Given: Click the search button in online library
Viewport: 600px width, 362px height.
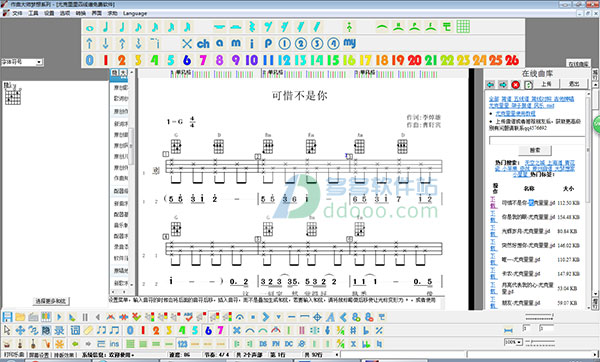Looking at the screenshot, I should tap(535, 150).
